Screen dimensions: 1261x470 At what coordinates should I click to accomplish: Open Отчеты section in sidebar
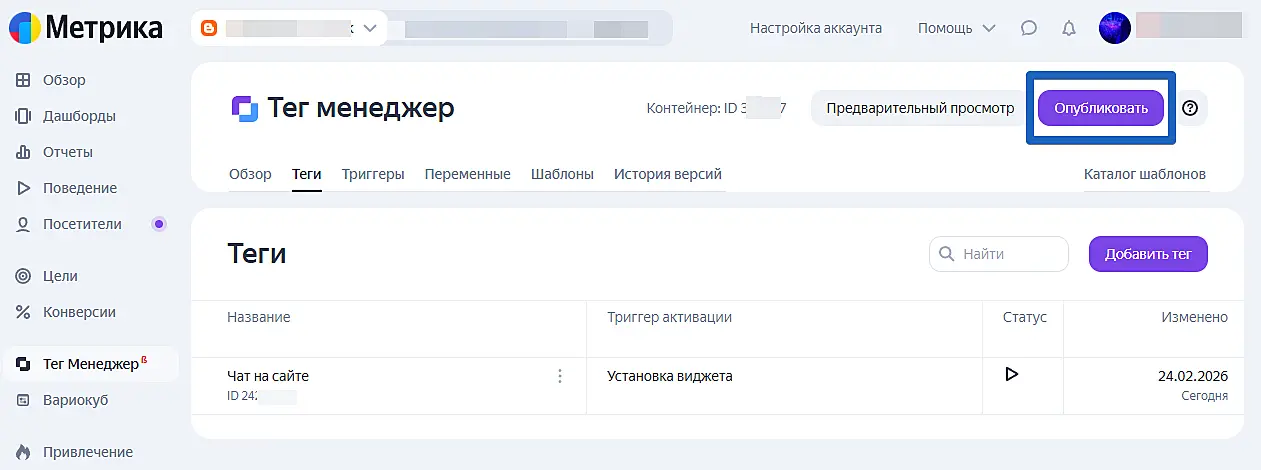[x=67, y=152]
